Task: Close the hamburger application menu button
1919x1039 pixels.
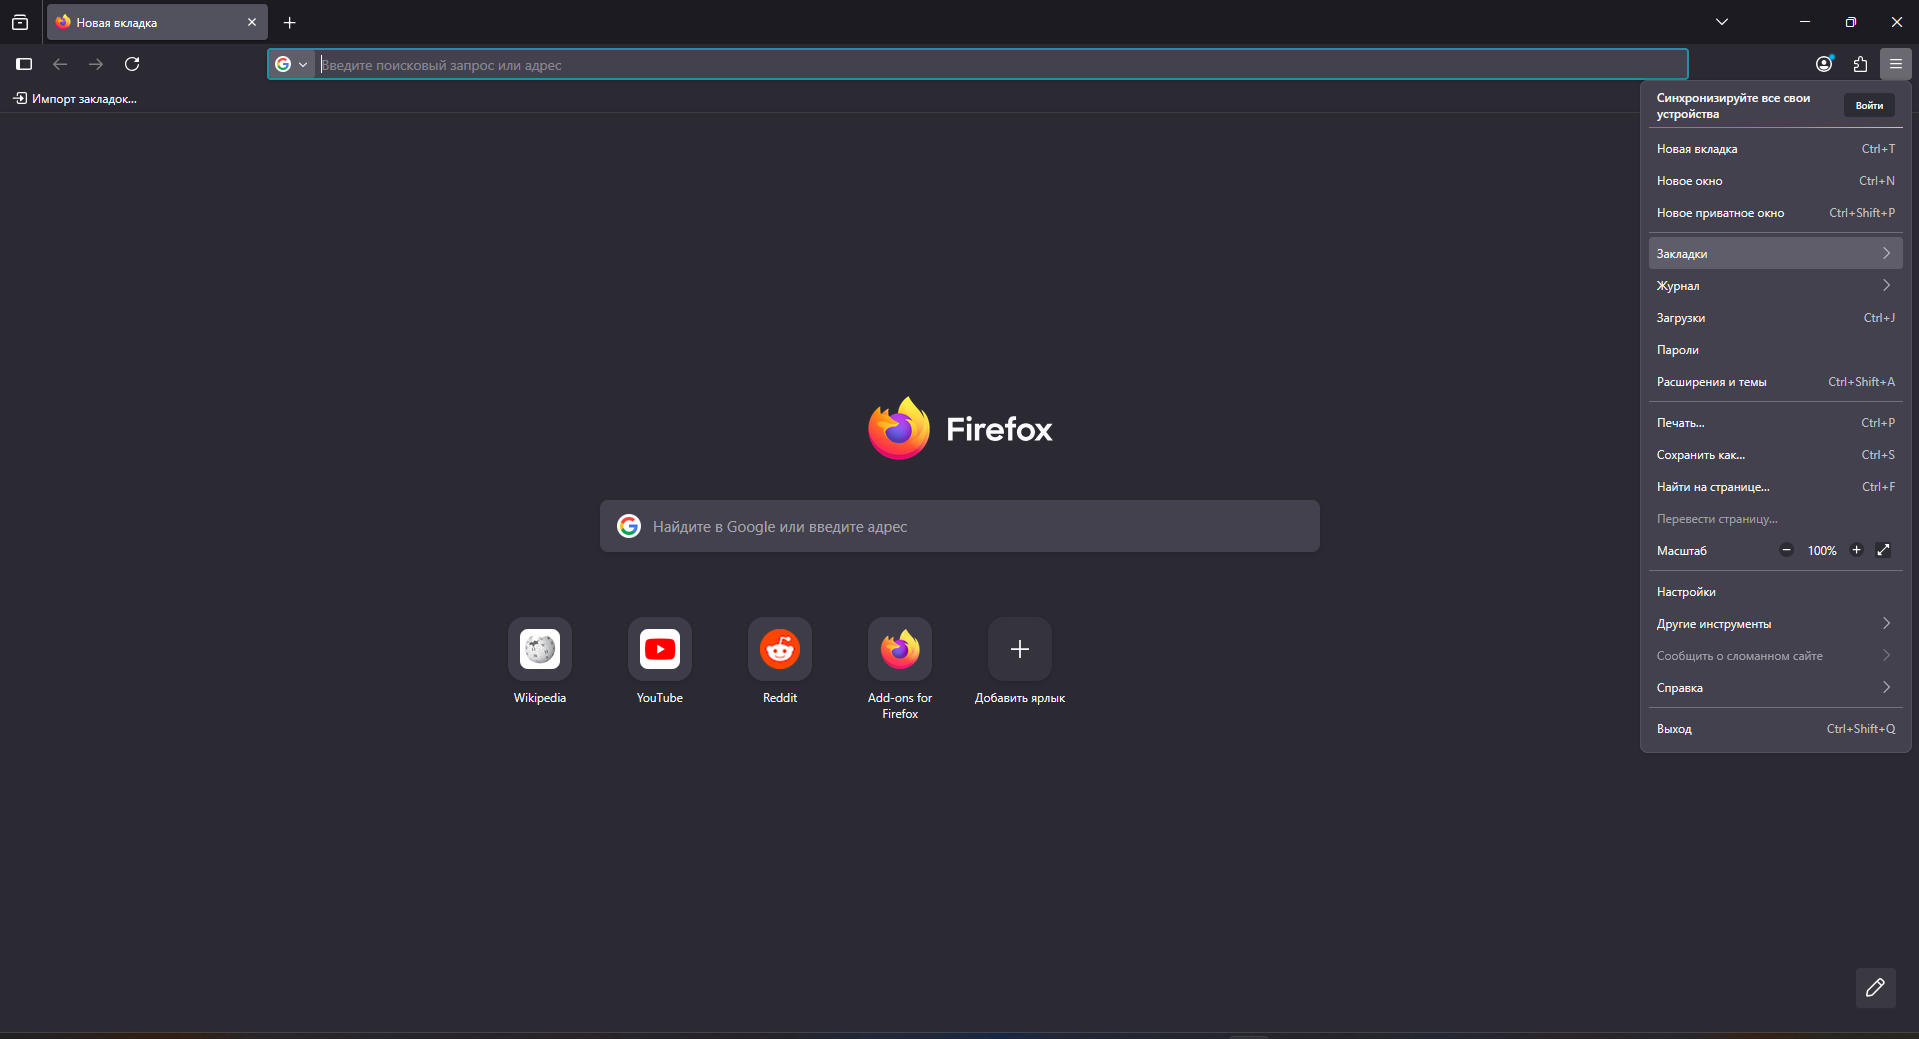Action: coord(1896,64)
